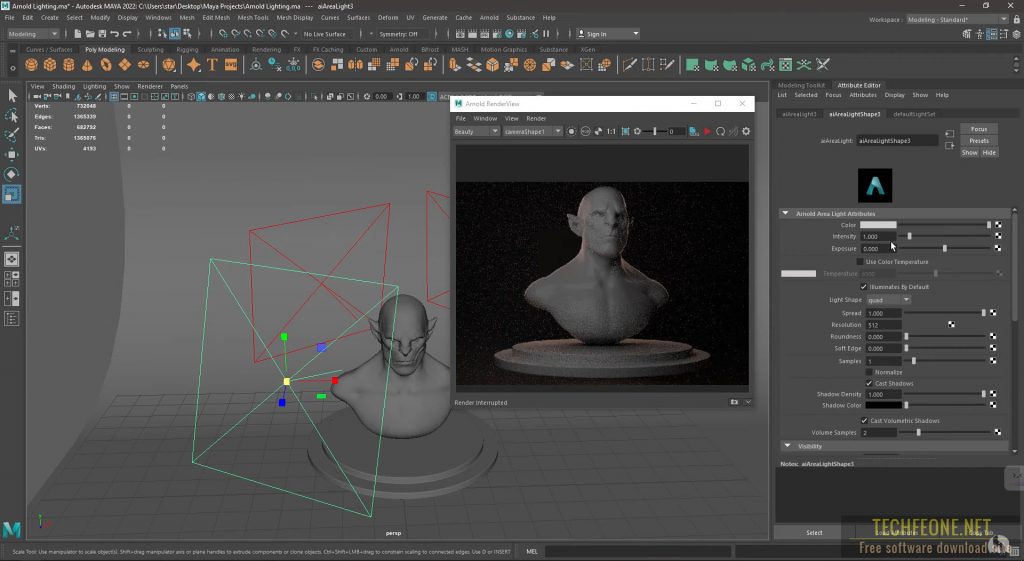Toggle Illuminates By Default checkbox

[863, 287]
